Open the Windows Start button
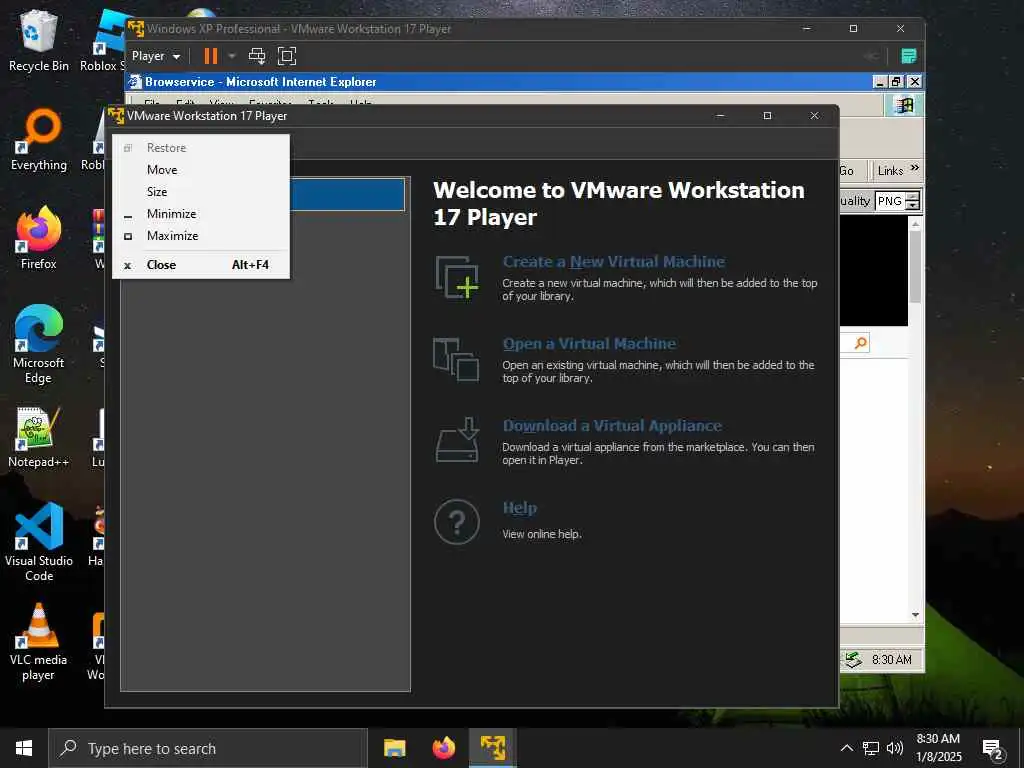 click(x=24, y=748)
